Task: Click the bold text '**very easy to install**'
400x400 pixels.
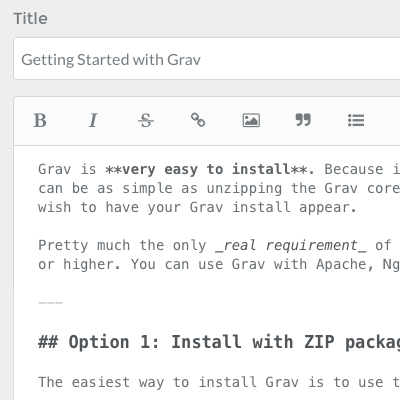Action: click(210, 169)
